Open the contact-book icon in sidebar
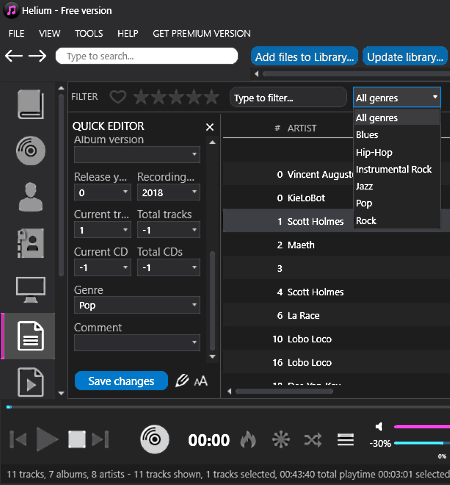Image resolution: width=450 pixels, height=485 pixels. pyautogui.click(x=30, y=243)
